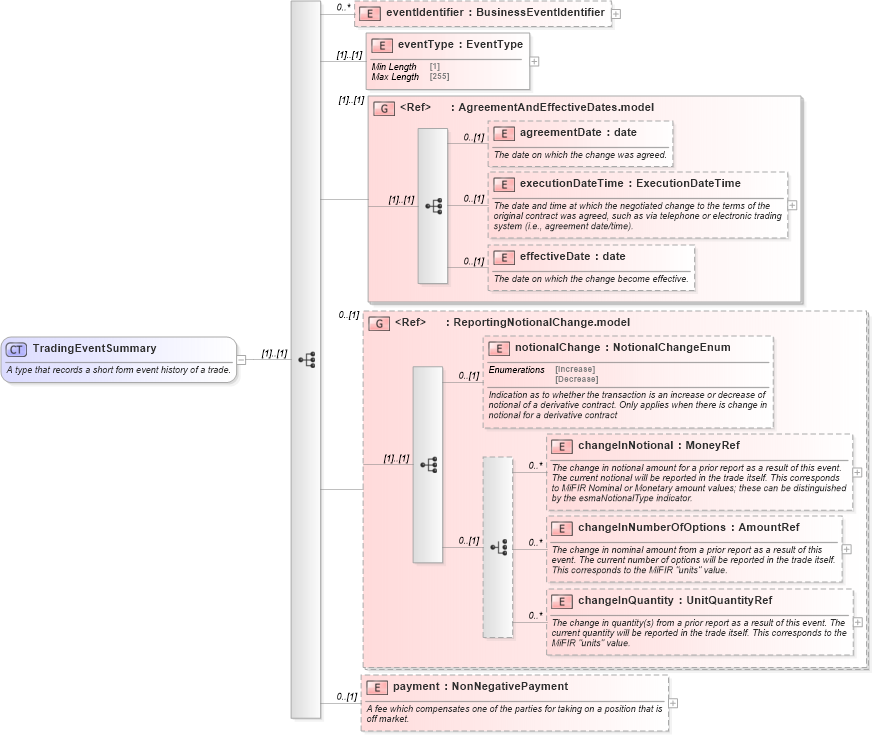This screenshot has height=736, width=873.
Task: Click the agreementDate element icon
Action: 504,132
